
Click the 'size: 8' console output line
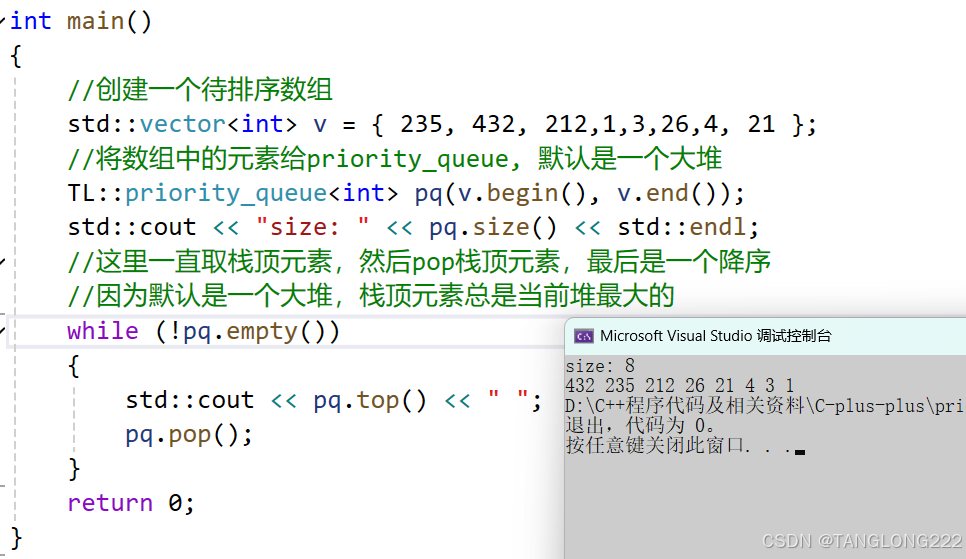pyautogui.click(x=599, y=365)
